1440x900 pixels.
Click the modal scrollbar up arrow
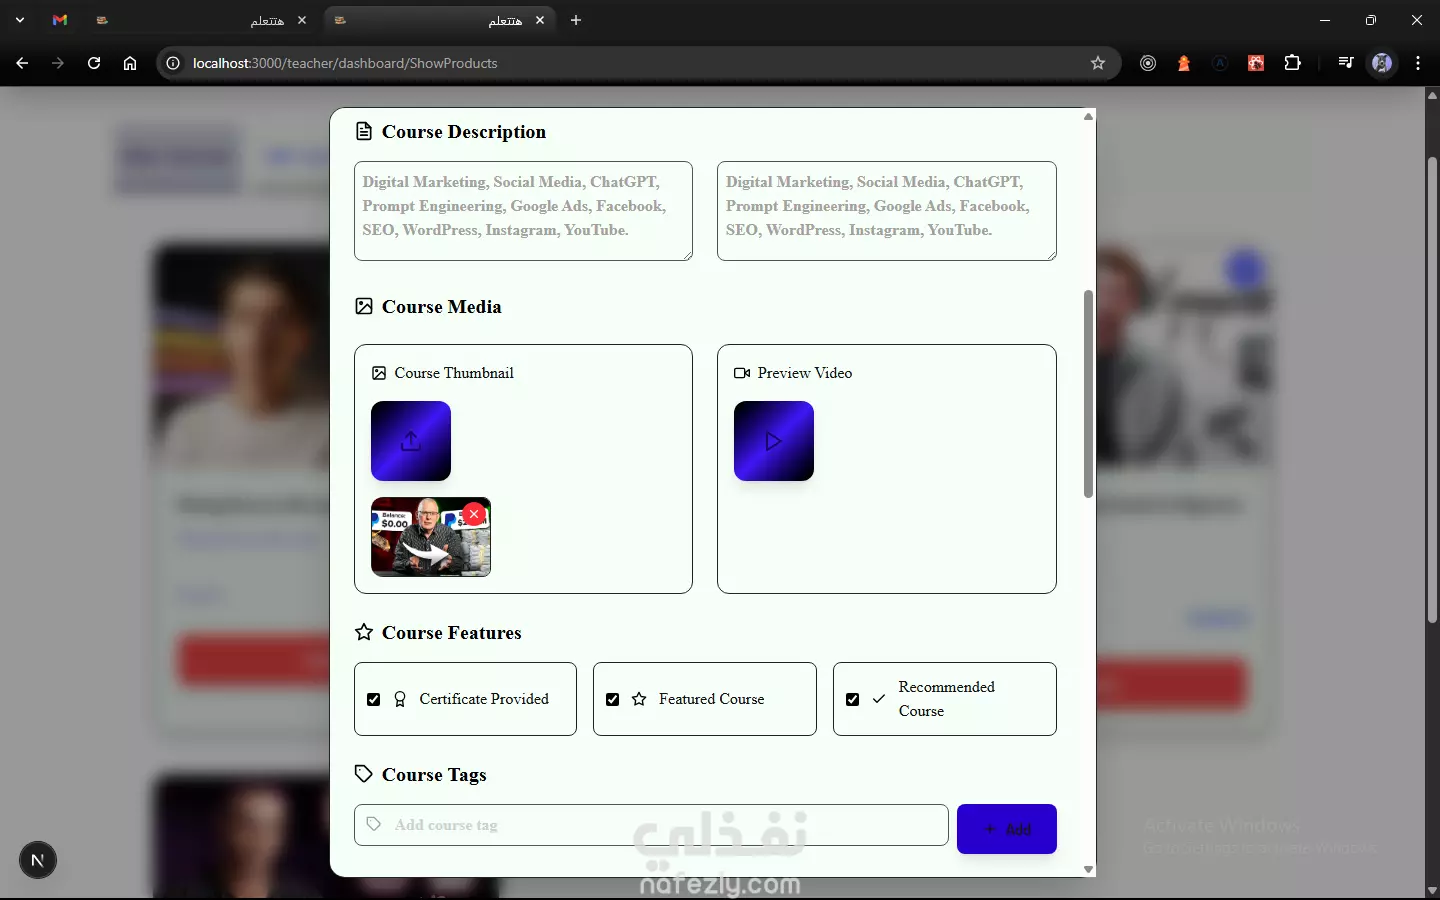[1088, 117]
